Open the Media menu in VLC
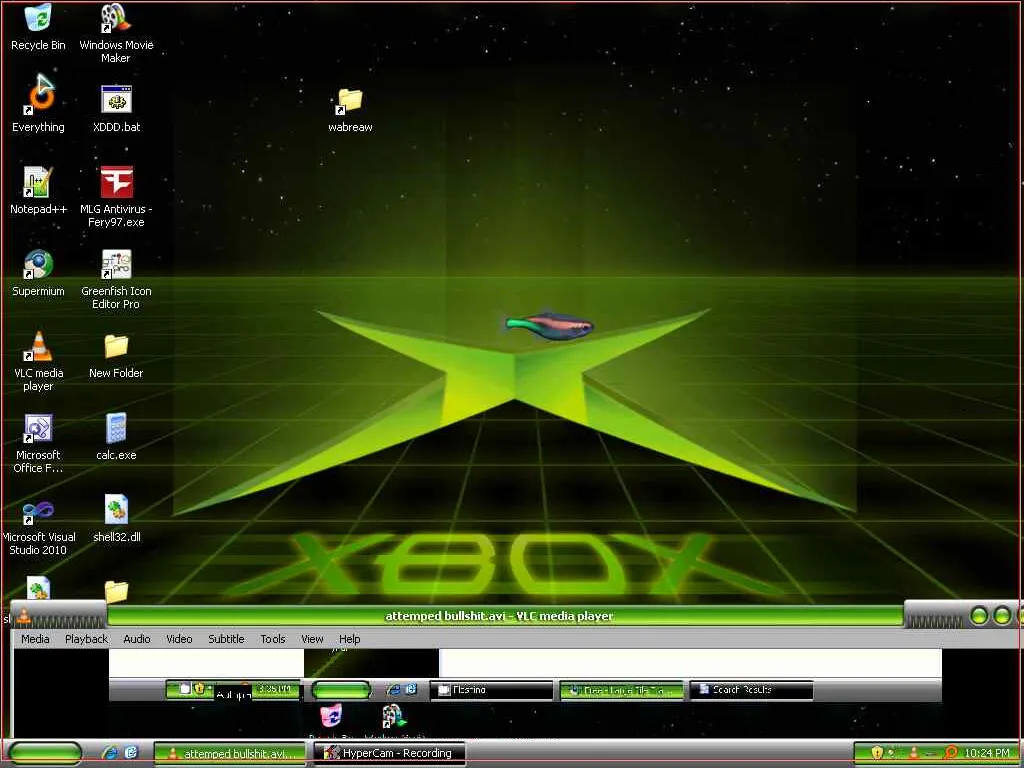Screen dimensions: 1024x768 [x=35, y=639]
